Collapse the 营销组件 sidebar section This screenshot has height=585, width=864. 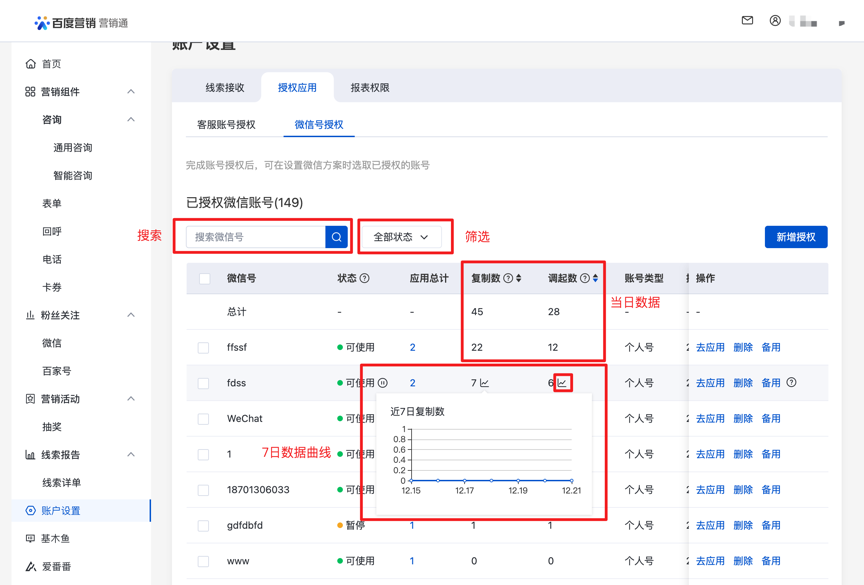[131, 92]
